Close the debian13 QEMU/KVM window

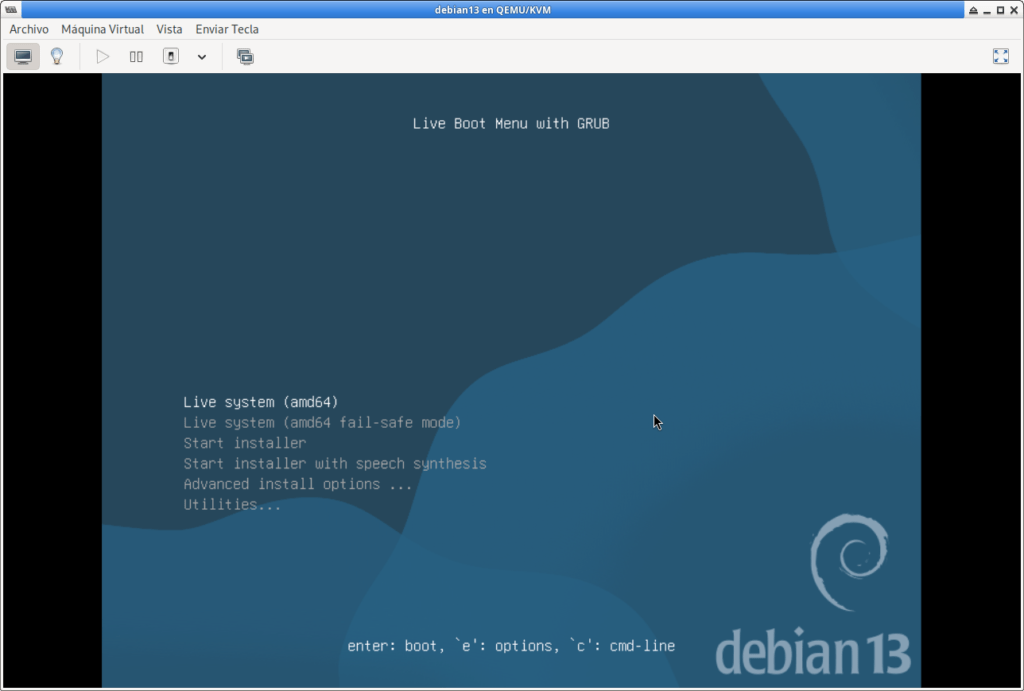1014,10
